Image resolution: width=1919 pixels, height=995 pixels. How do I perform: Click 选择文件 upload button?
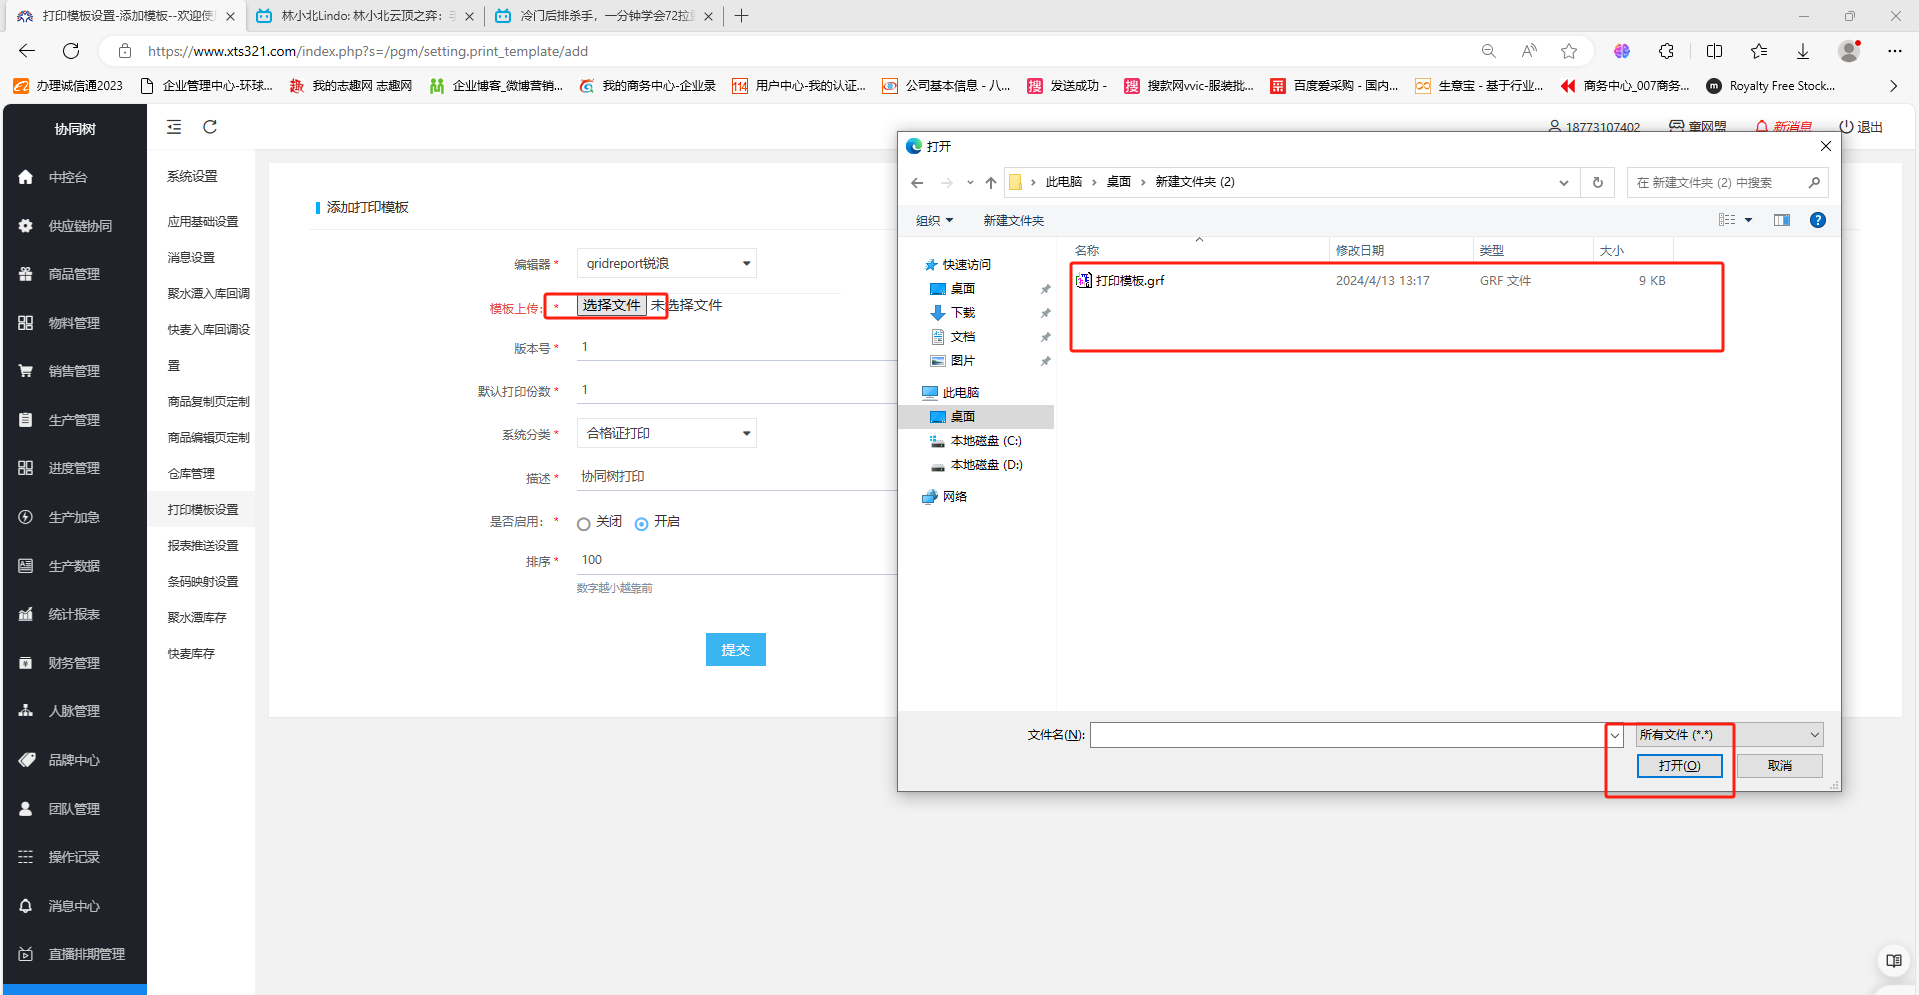pos(611,305)
